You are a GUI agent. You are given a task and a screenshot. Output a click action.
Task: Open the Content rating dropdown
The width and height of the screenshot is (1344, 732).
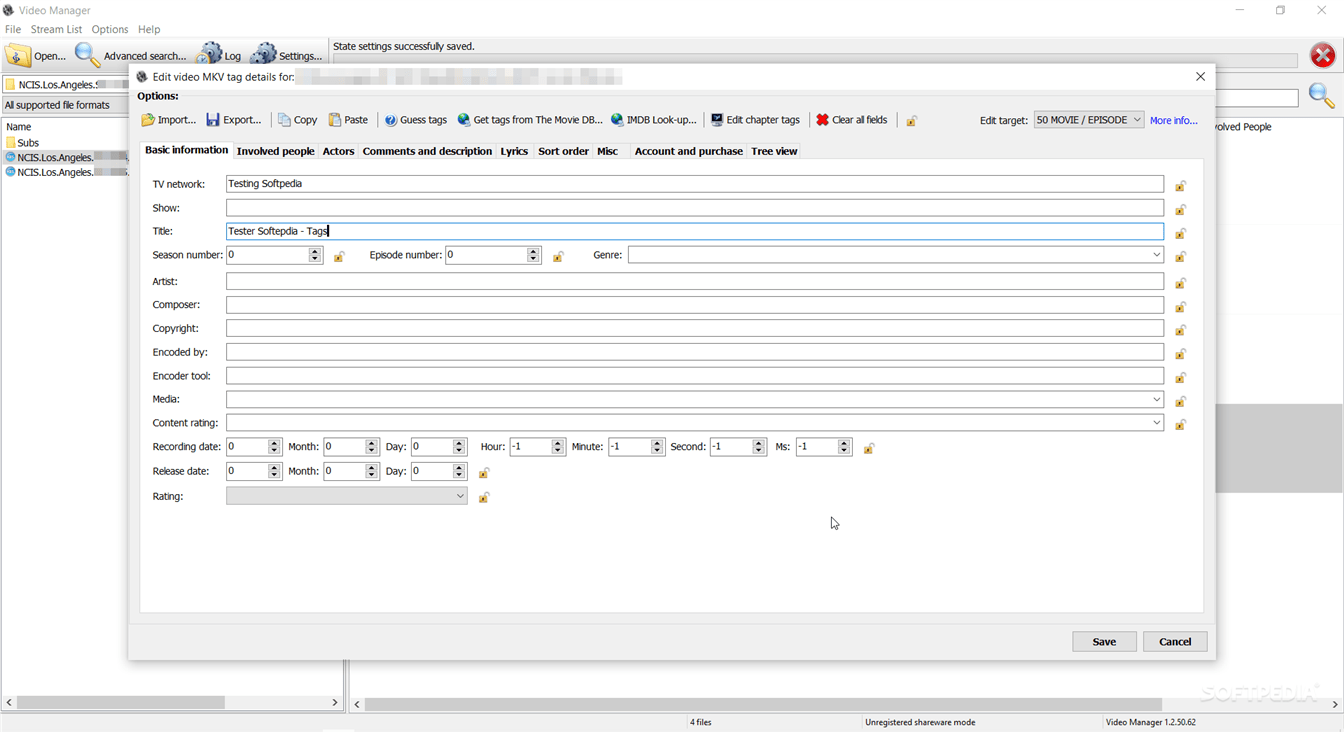[1157, 422]
